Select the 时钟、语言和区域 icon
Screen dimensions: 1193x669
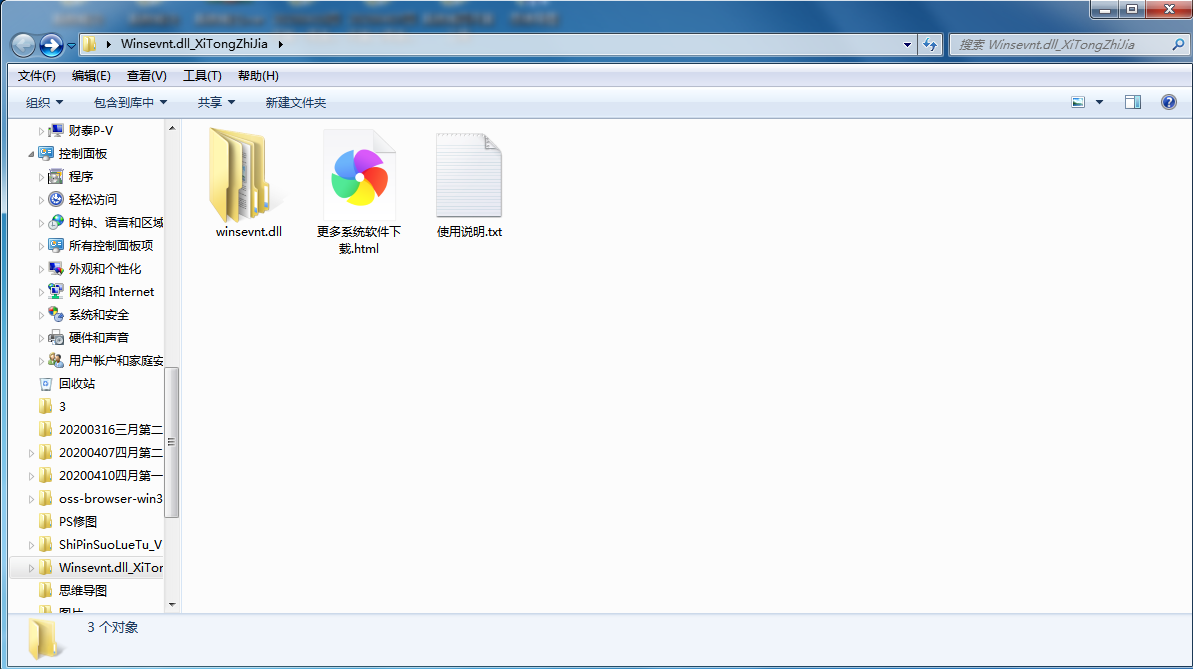click(x=56, y=222)
